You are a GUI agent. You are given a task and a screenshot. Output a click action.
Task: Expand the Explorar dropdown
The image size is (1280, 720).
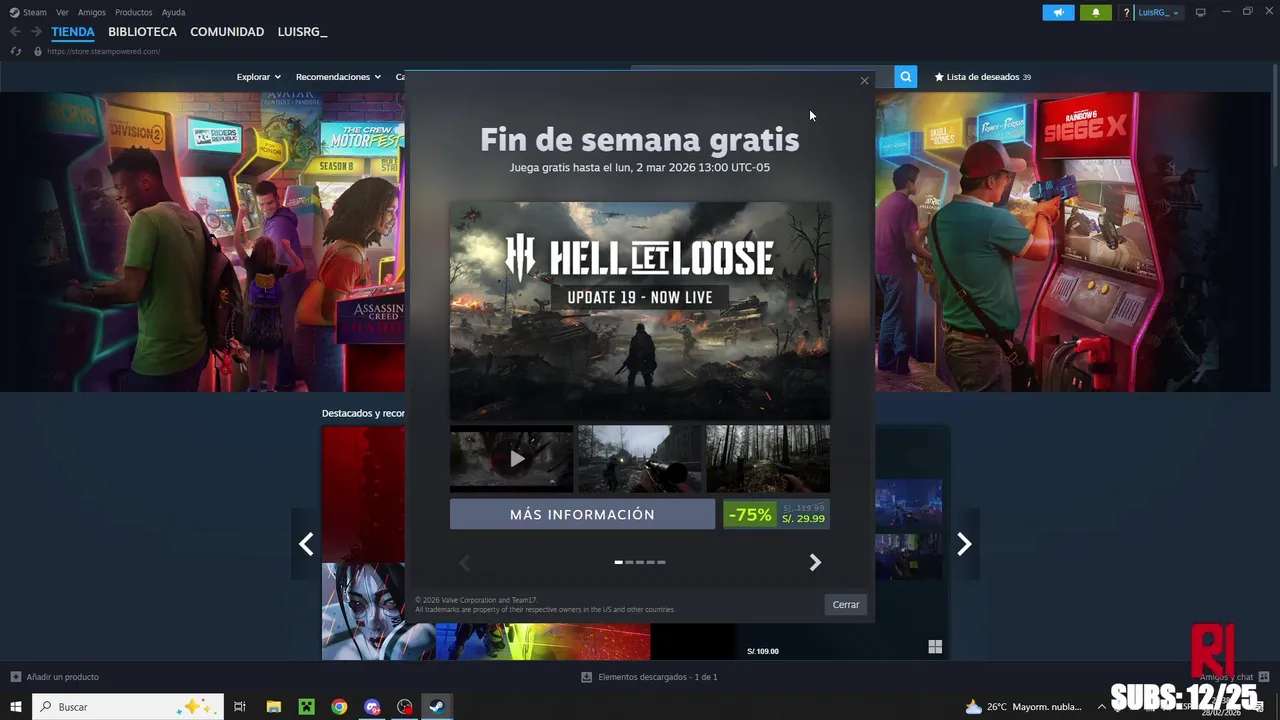click(x=258, y=77)
